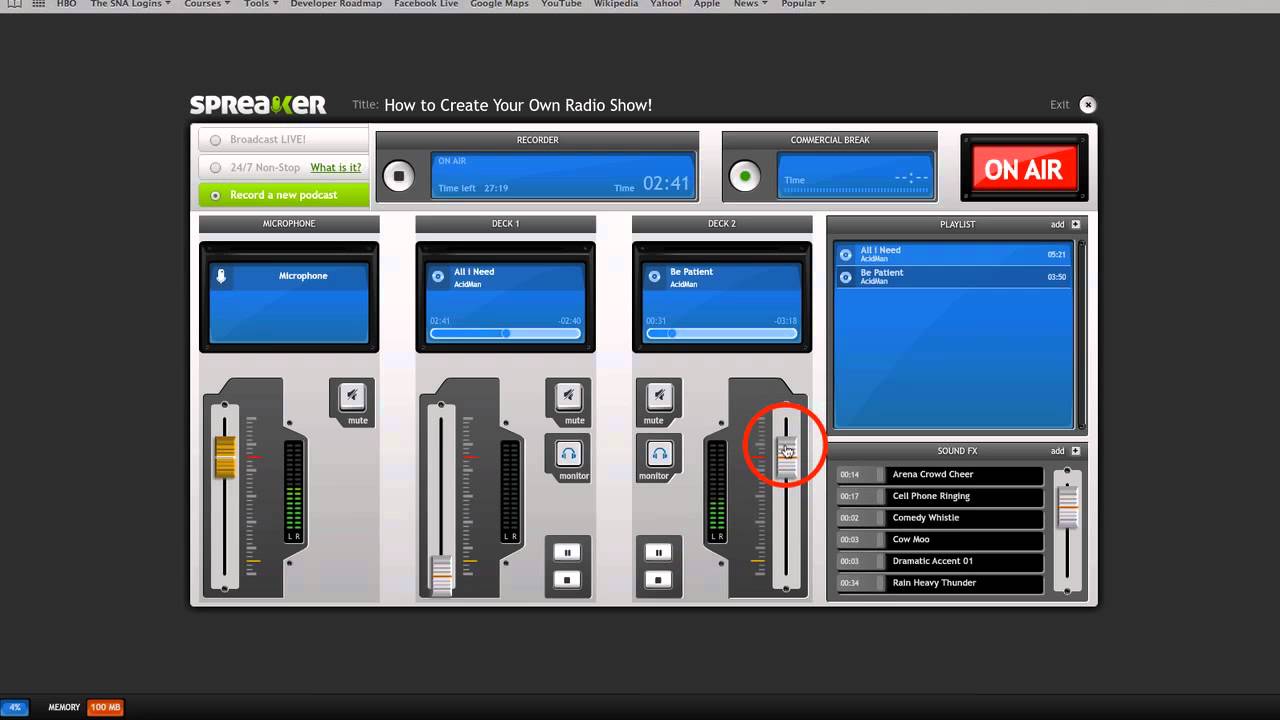The width and height of the screenshot is (1280, 720).
Task: Mute Deck 1
Action: (x=568, y=397)
